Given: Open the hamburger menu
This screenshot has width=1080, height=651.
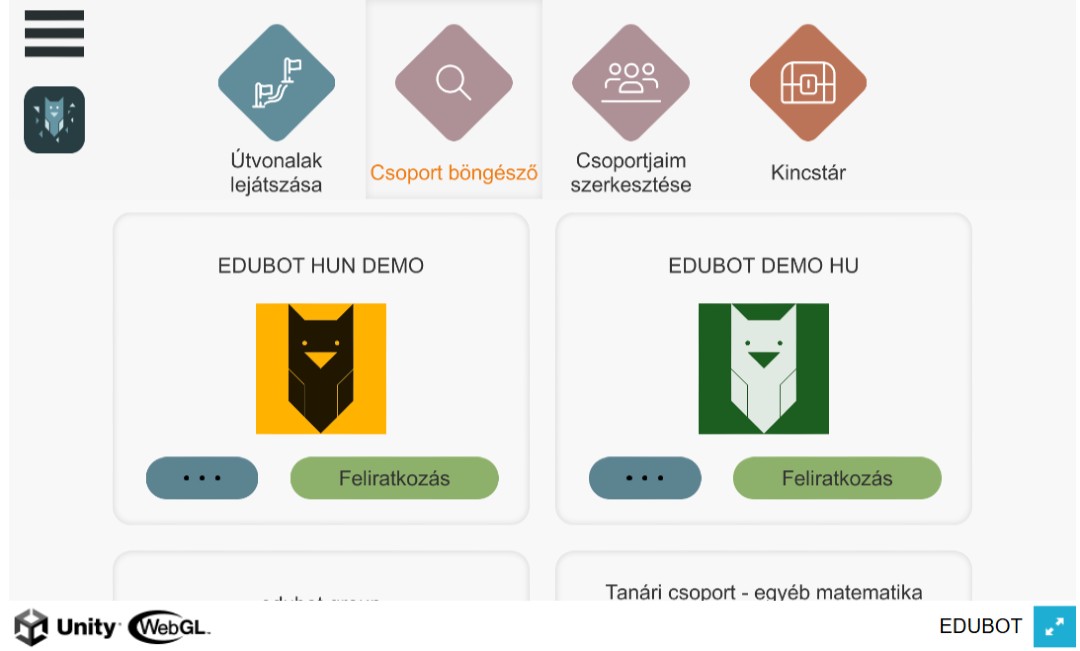Looking at the screenshot, I should tap(54, 33).
